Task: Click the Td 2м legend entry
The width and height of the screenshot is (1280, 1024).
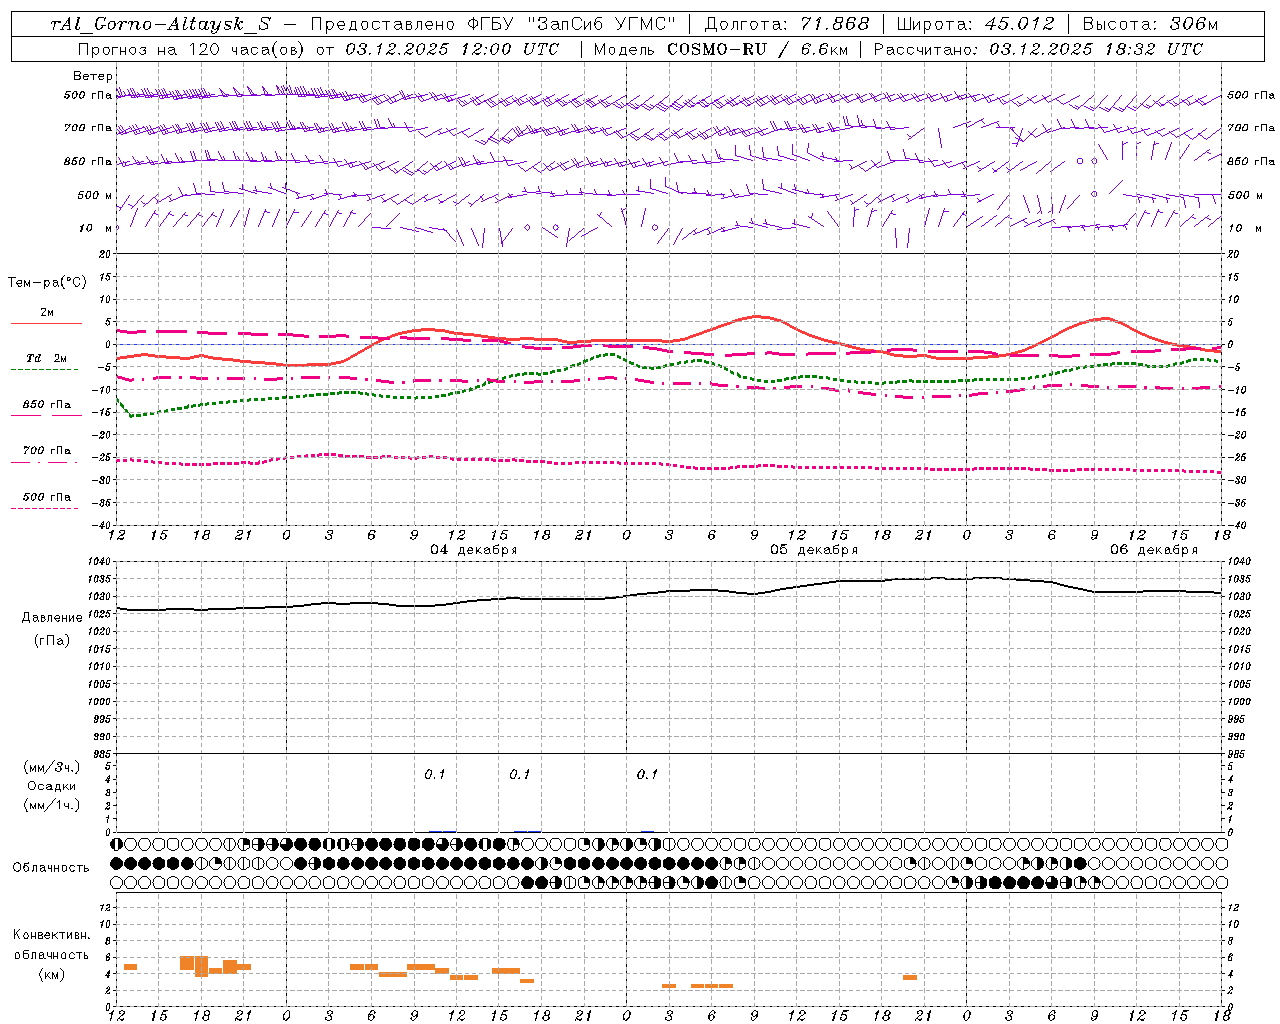Action: point(46,358)
